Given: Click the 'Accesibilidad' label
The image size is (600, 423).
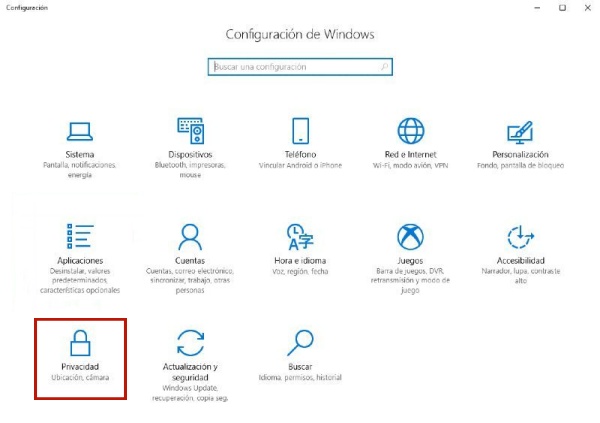Looking at the screenshot, I should tap(520, 261).
